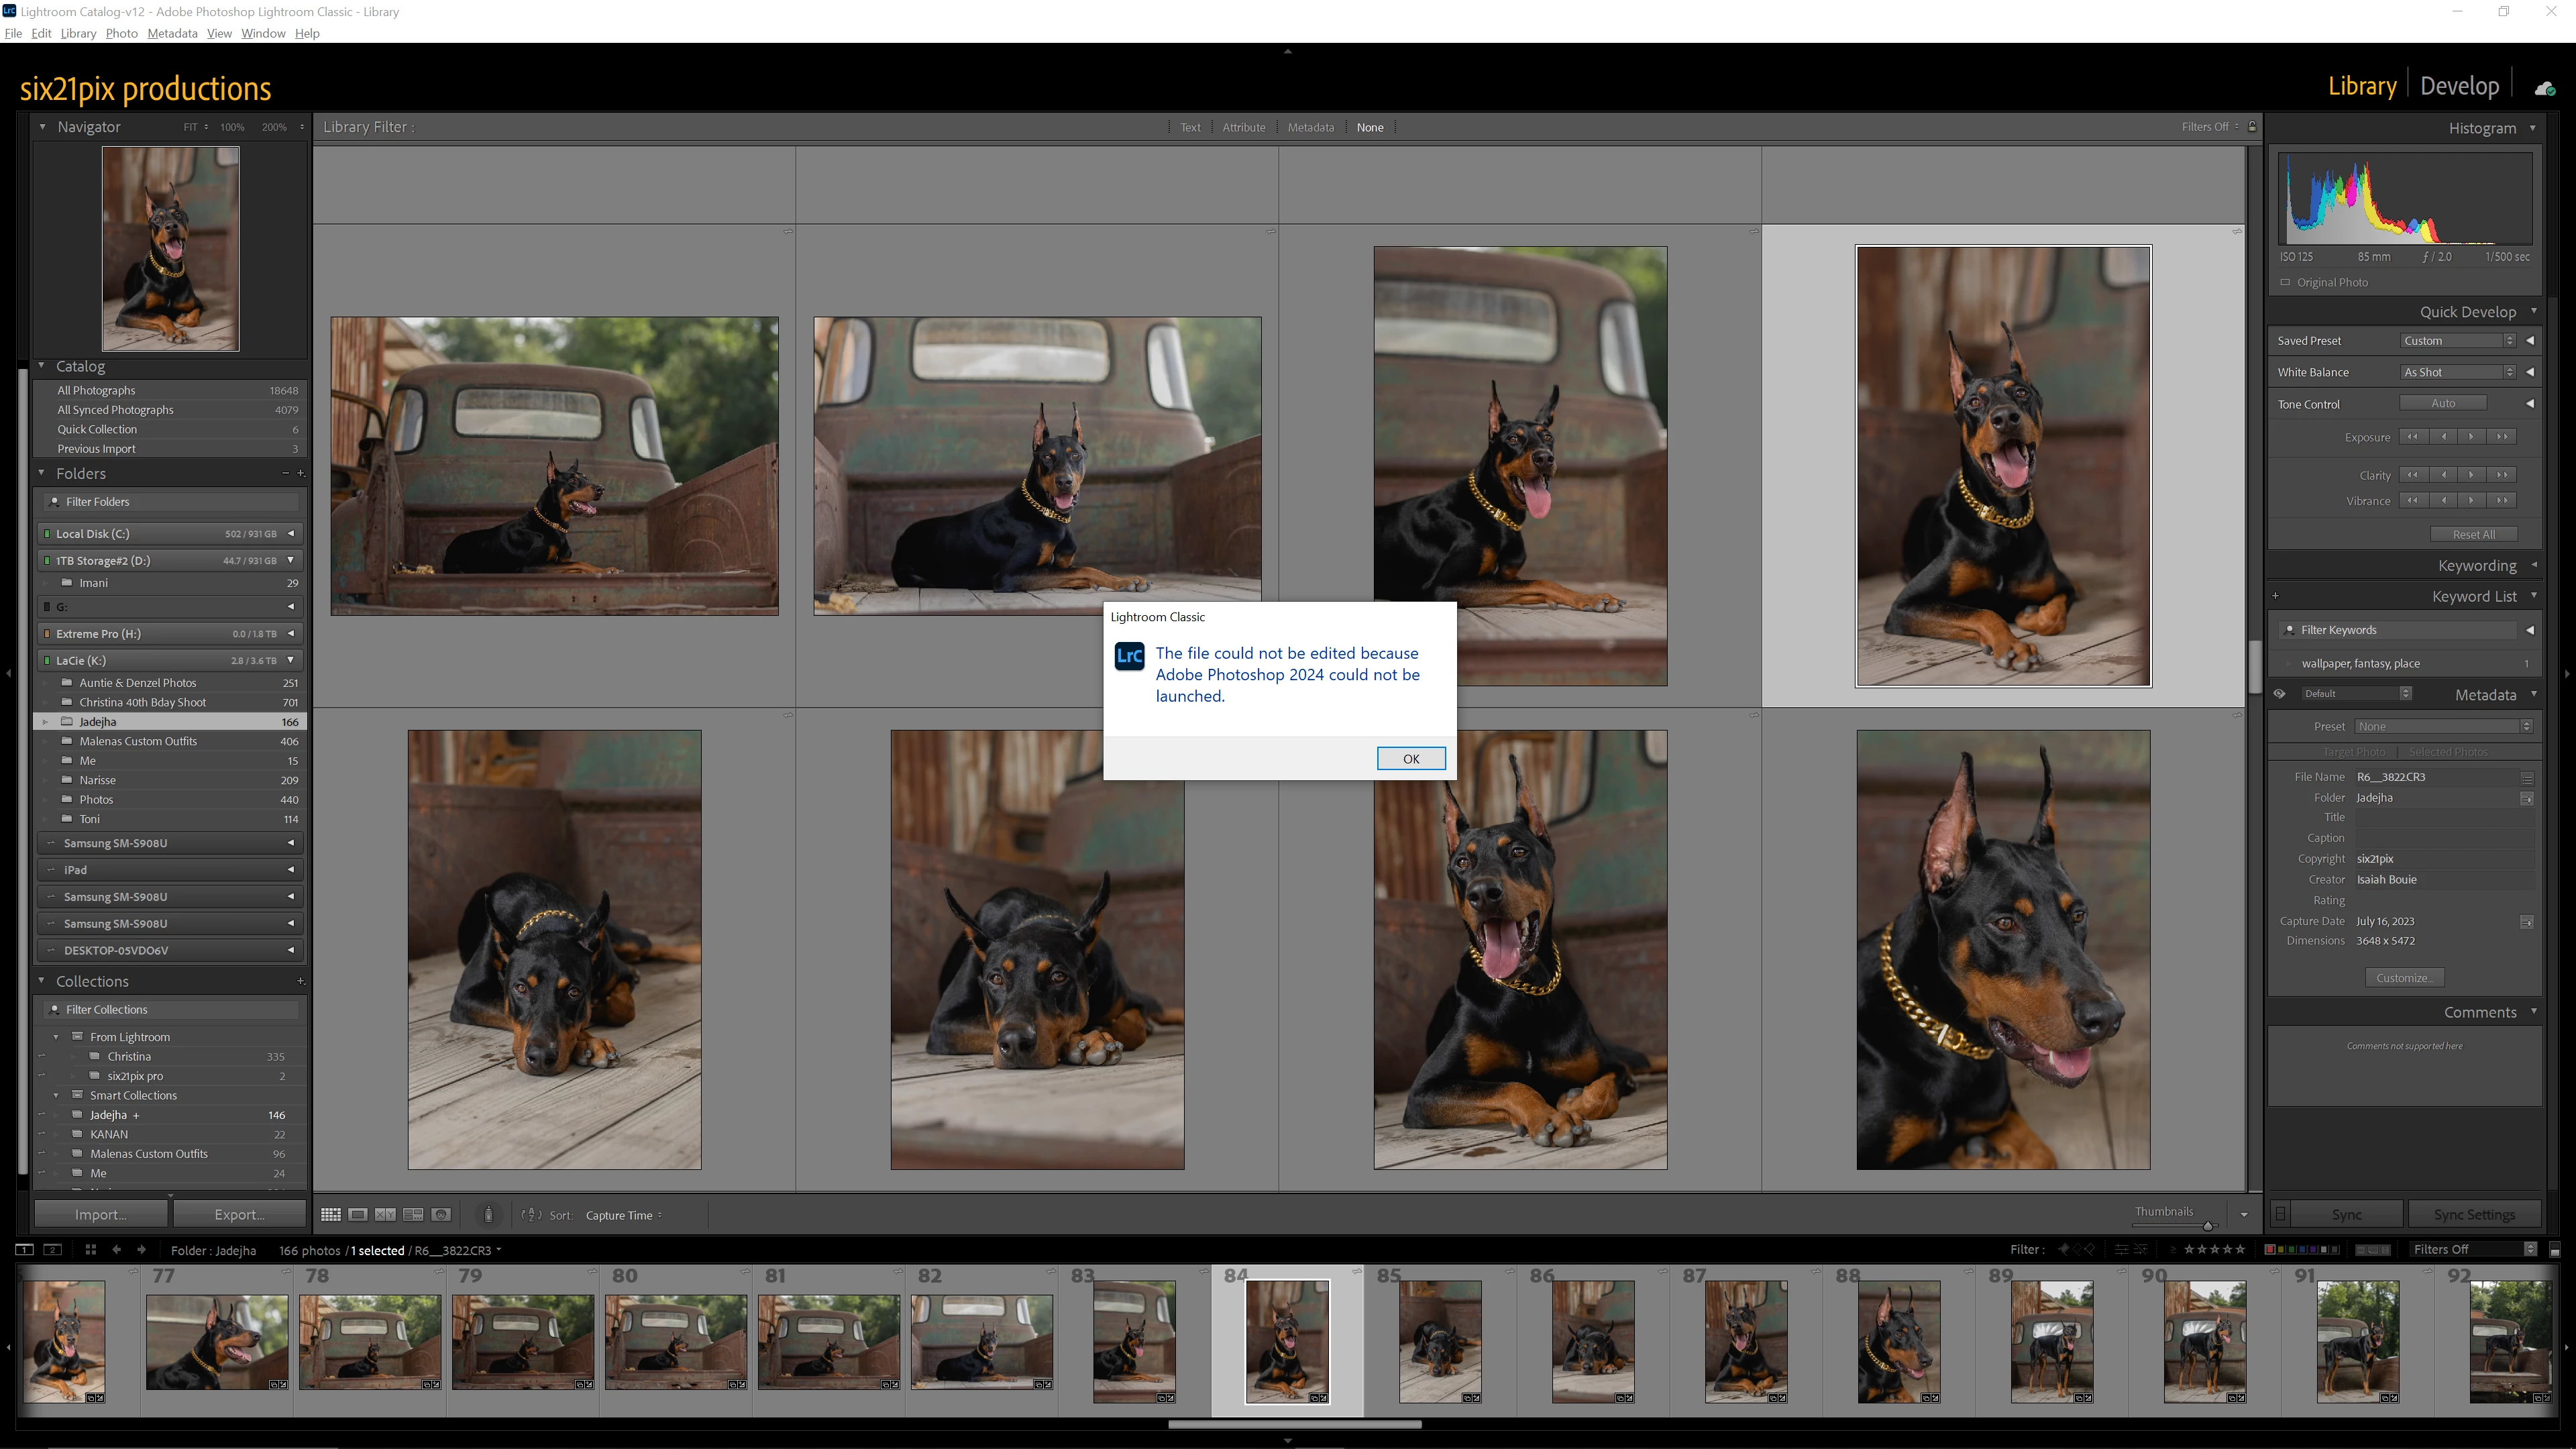Viewport: 2576px width, 1449px height.
Task: Open Survey view icon
Action: coord(413,1214)
